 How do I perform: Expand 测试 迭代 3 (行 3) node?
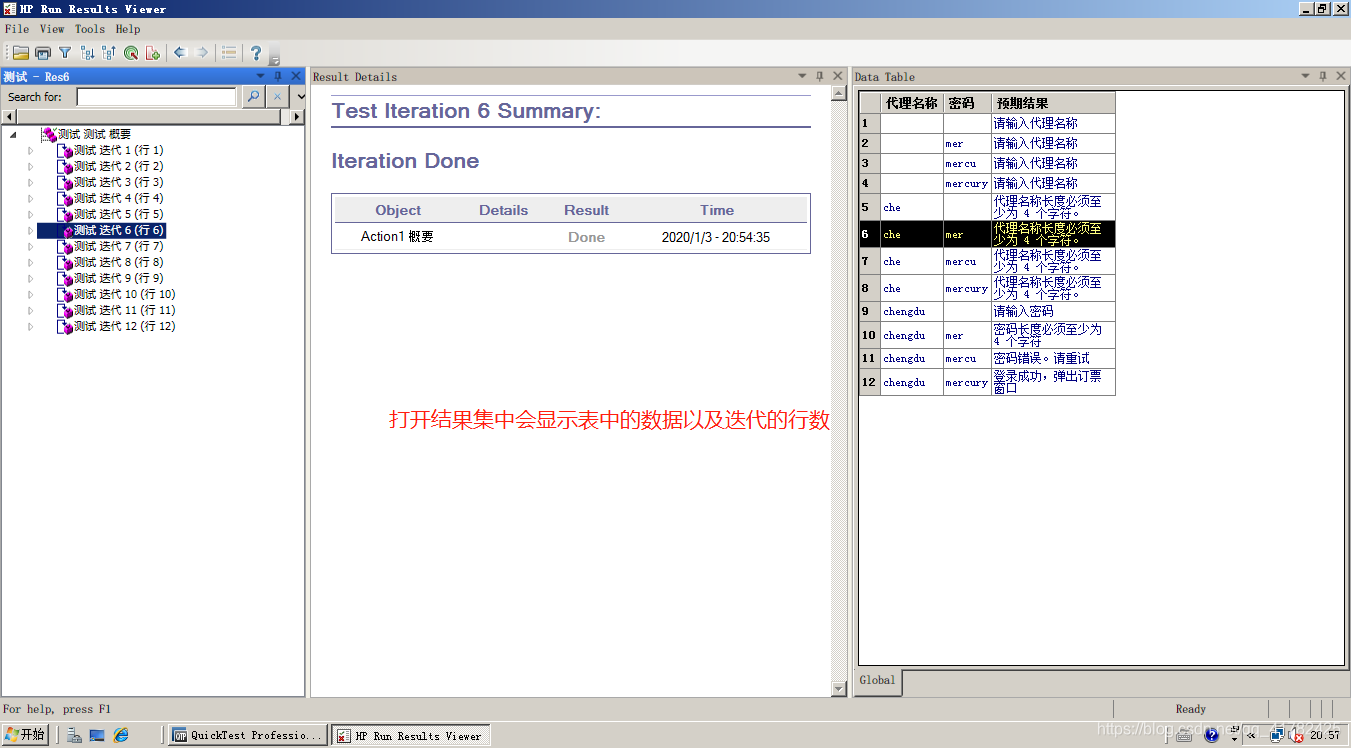30,182
